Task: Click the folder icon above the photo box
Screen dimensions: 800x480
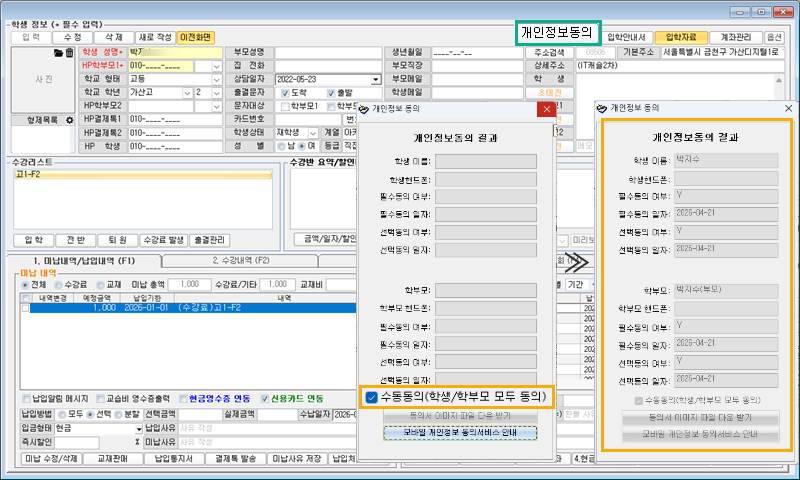Action: 59,52
